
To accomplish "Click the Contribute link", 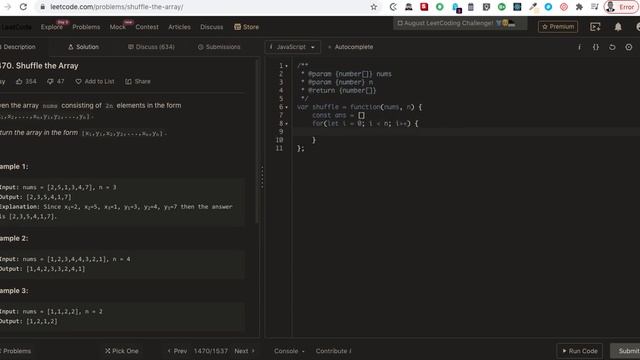I will pos(333,351).
